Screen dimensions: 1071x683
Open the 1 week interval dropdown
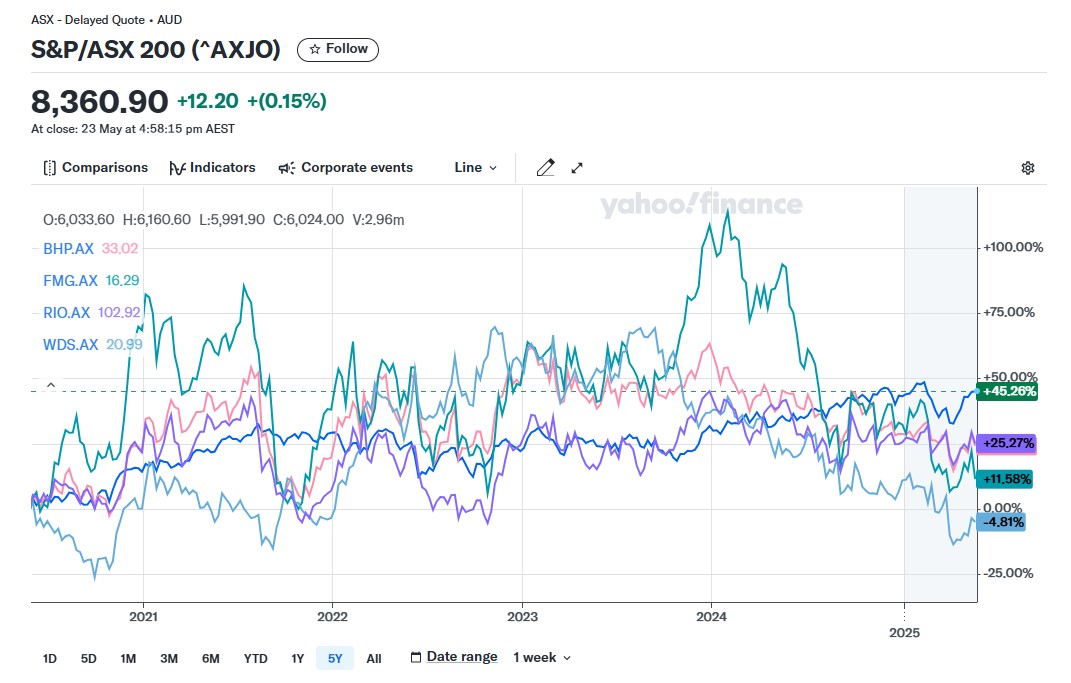542,657
